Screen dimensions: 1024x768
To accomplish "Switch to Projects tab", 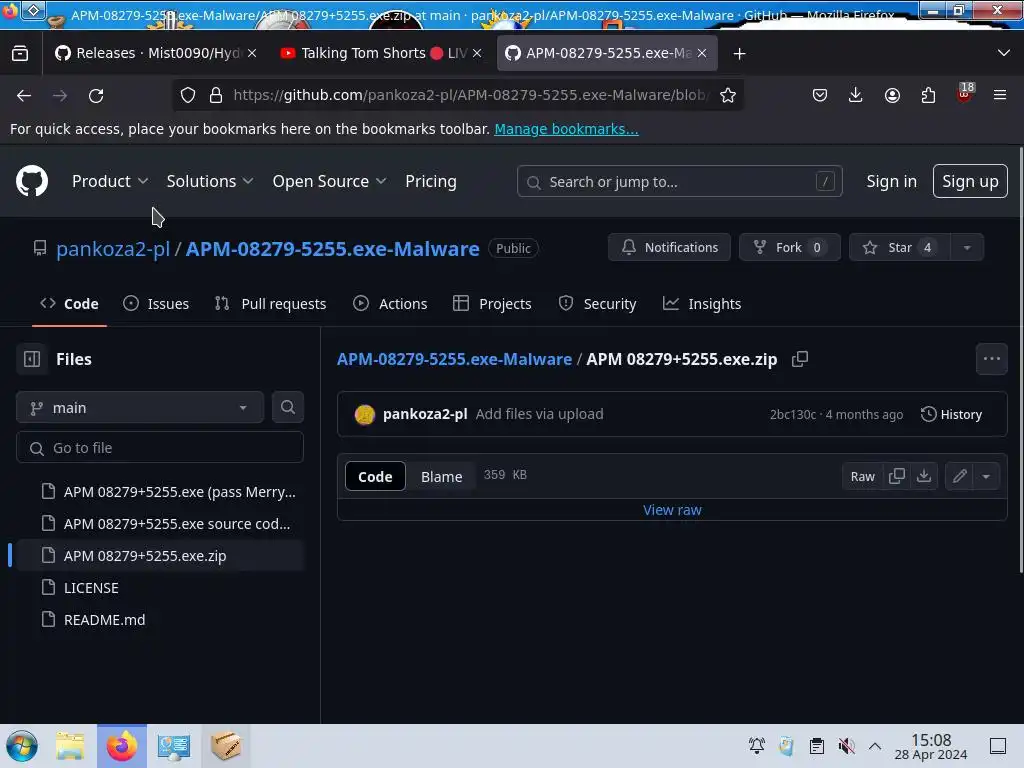I will (492, 304).
